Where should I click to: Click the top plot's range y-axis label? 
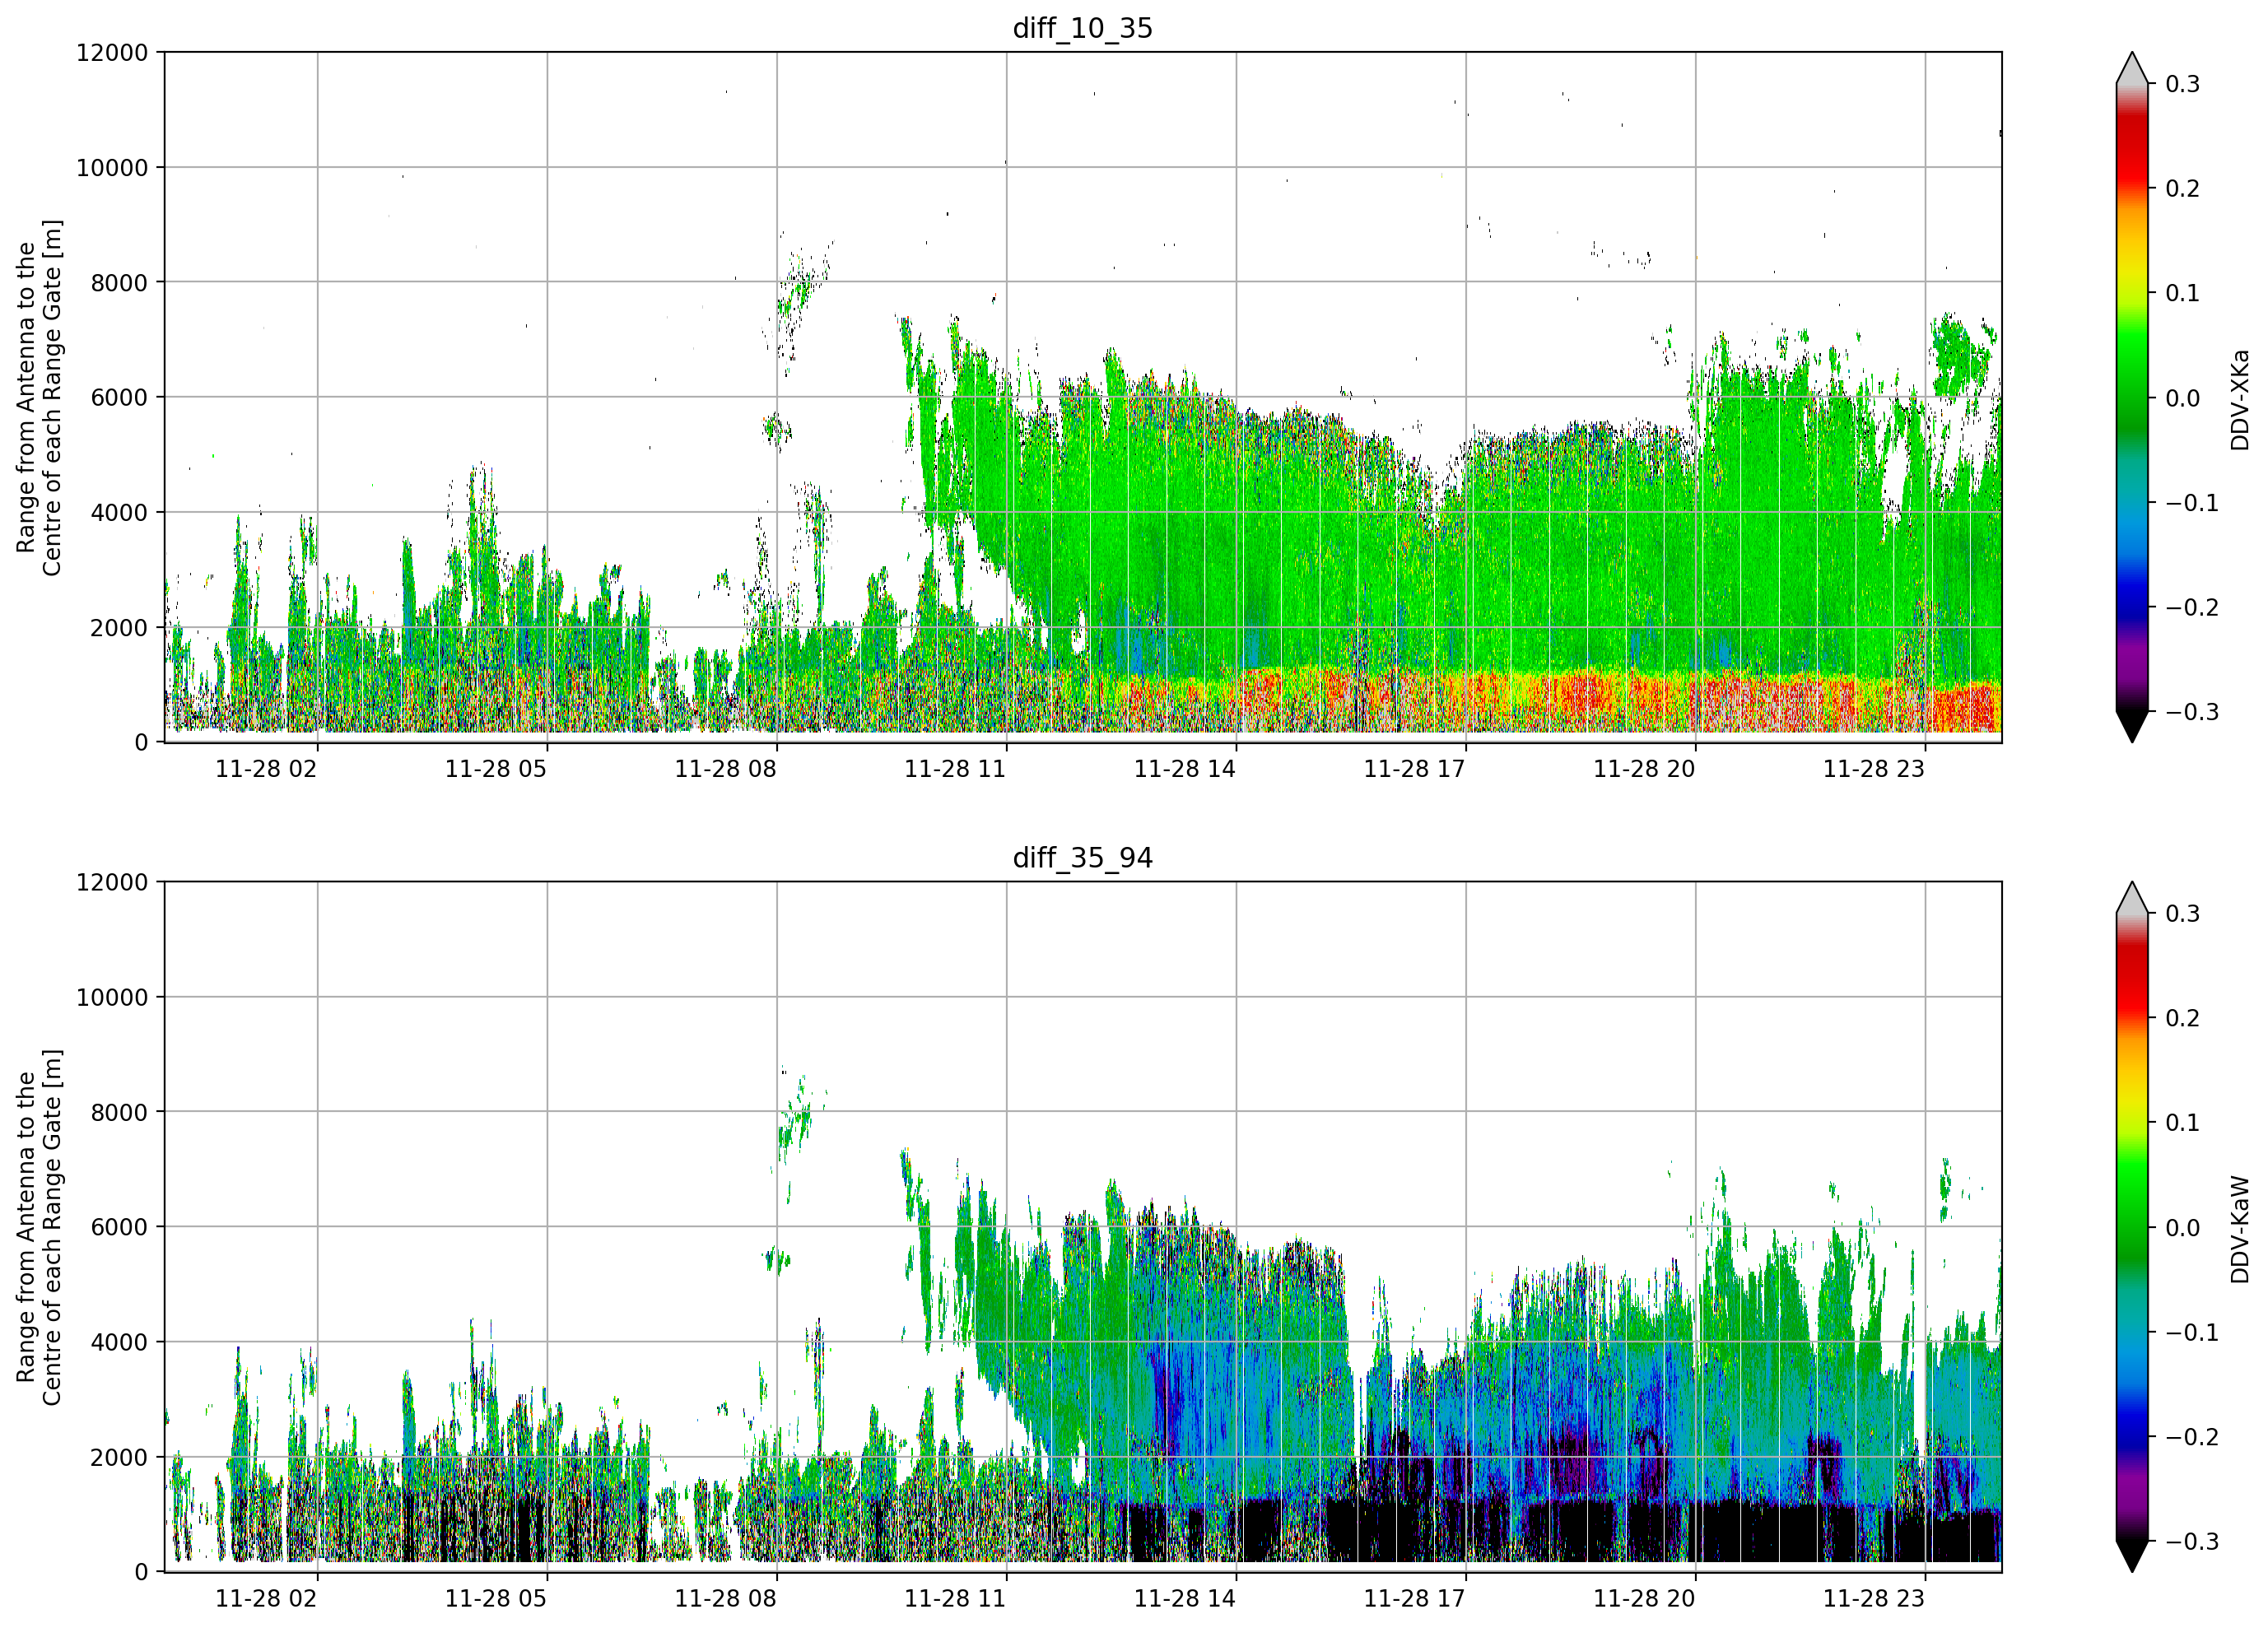39,397
